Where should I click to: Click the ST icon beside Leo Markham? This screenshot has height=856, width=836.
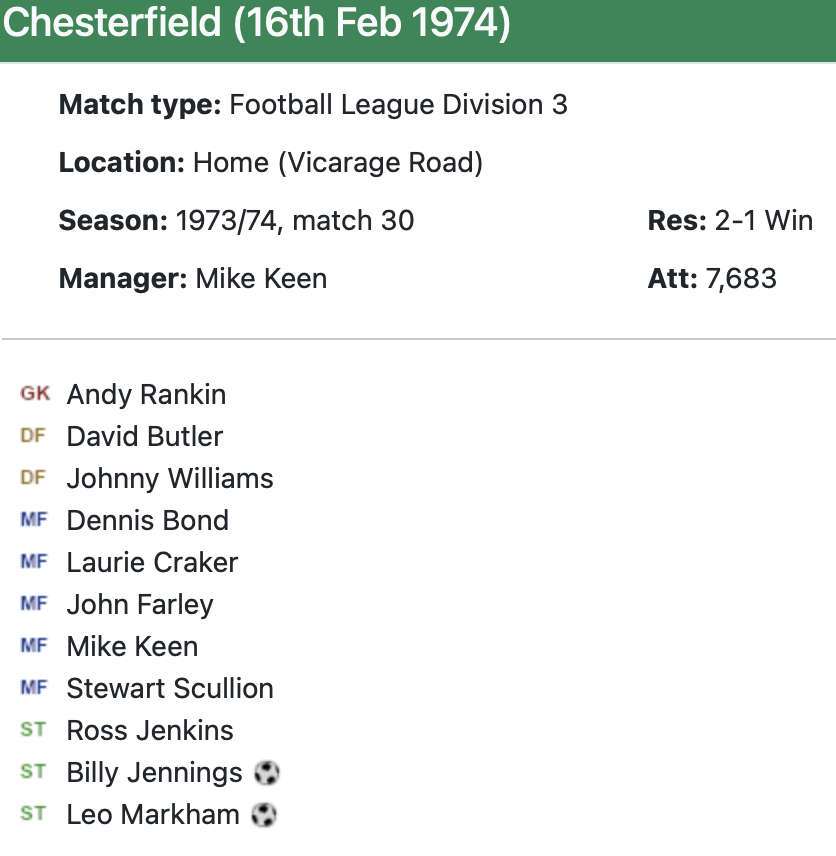[33, 814]
